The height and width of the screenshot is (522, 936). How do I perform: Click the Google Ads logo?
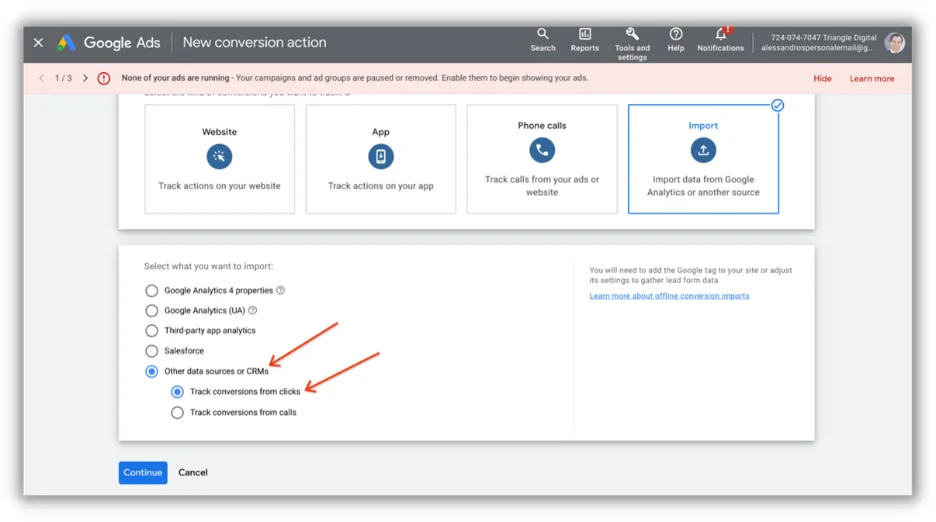pyautogui.click(x=109, y=42)
